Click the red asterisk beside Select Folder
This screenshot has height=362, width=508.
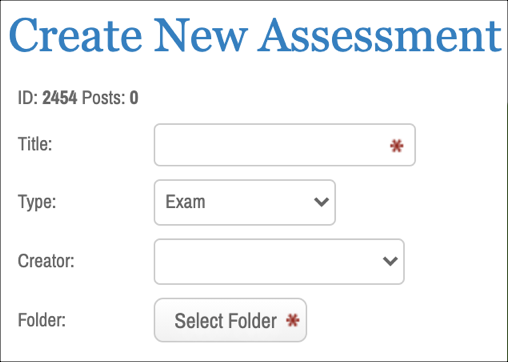click(x=293, y=320)
